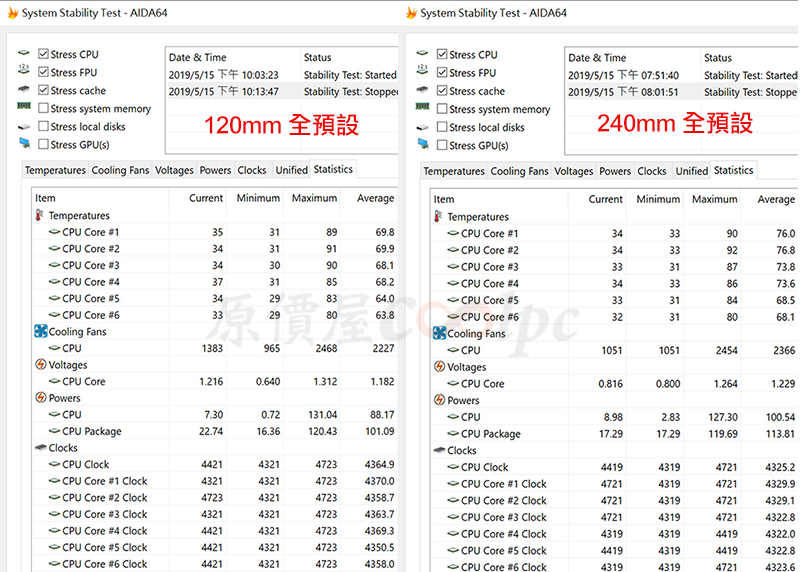Select CPU Core #6 Clock row in left window
This screenshot has height=572, width=800.
point(215,564)
